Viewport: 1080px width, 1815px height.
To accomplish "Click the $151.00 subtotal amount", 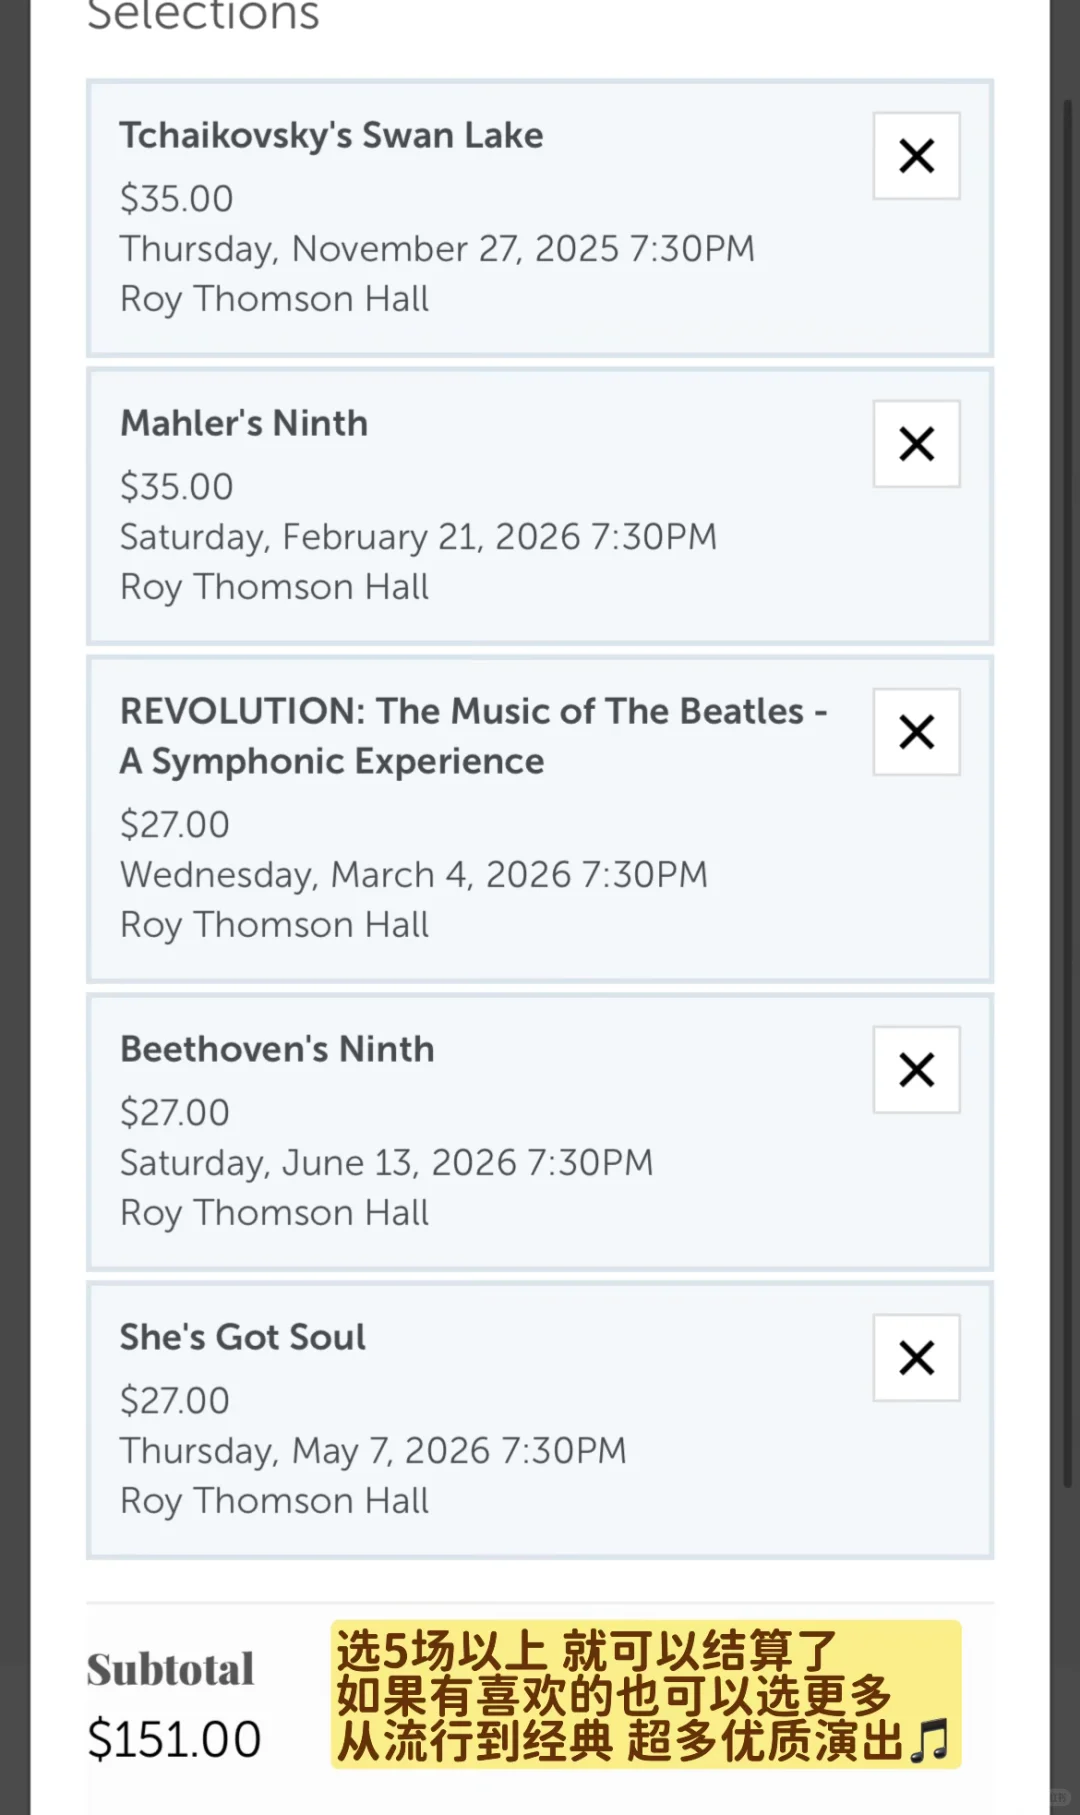I will tap(174, 1739).
